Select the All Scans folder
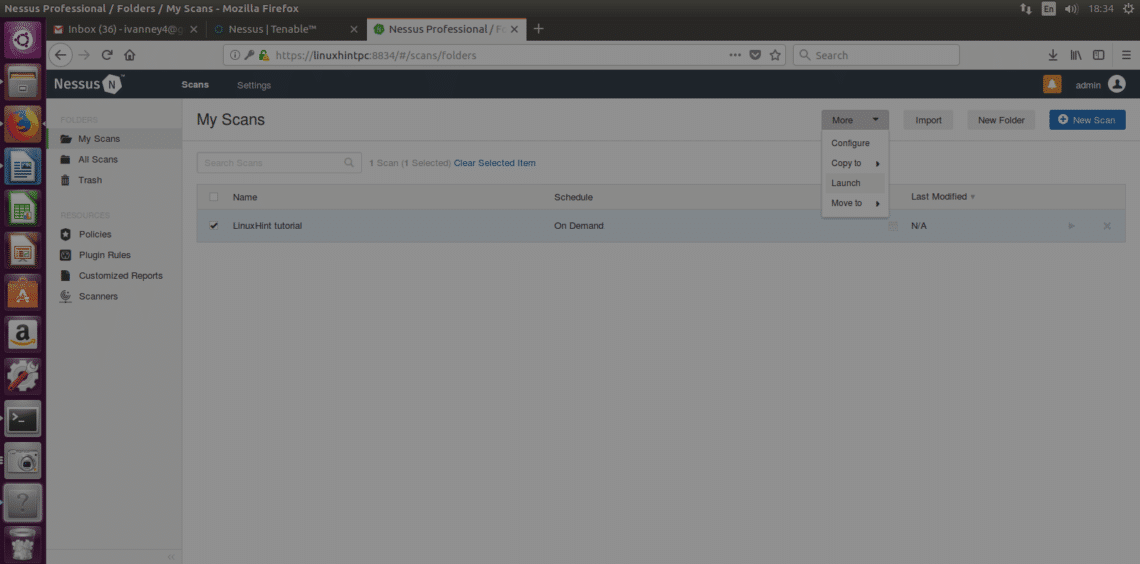Viewport: 1140px width, 564px height. pyautogui.click(x=97, y=159)
